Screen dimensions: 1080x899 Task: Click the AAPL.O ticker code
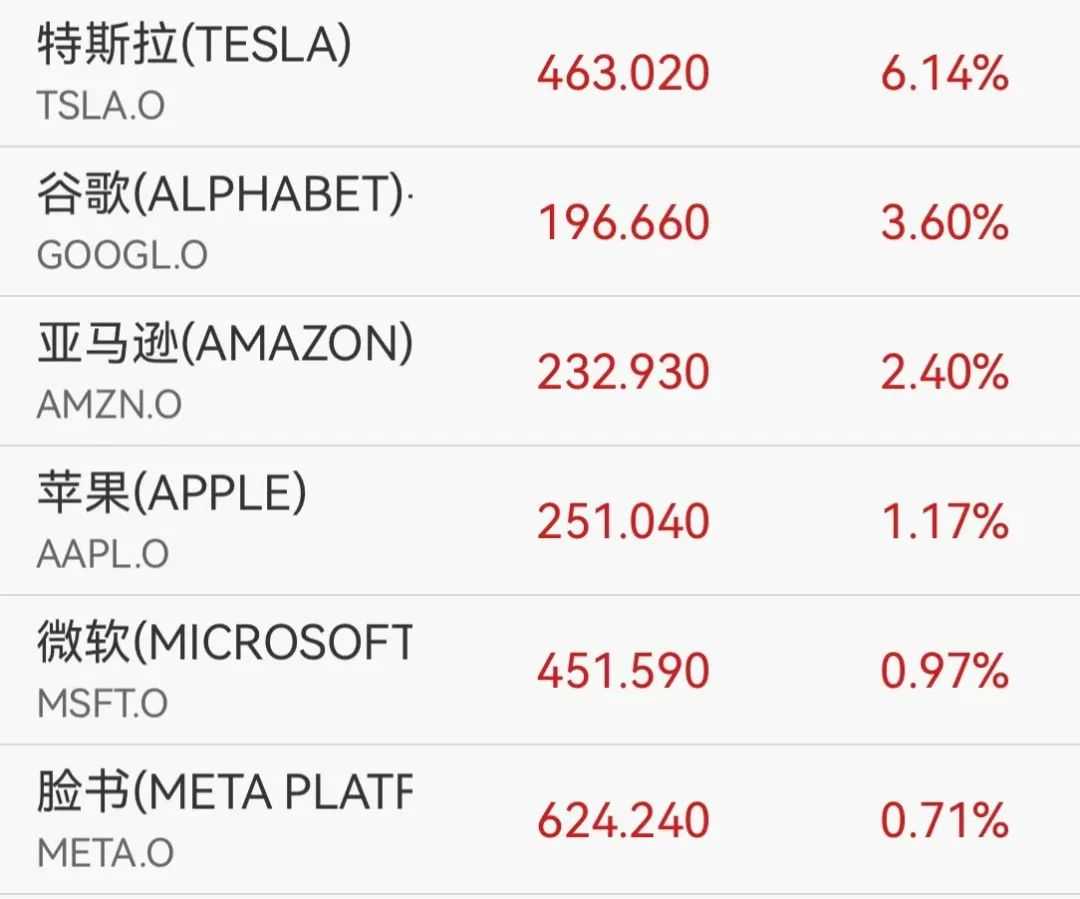(x=102, y=554)
